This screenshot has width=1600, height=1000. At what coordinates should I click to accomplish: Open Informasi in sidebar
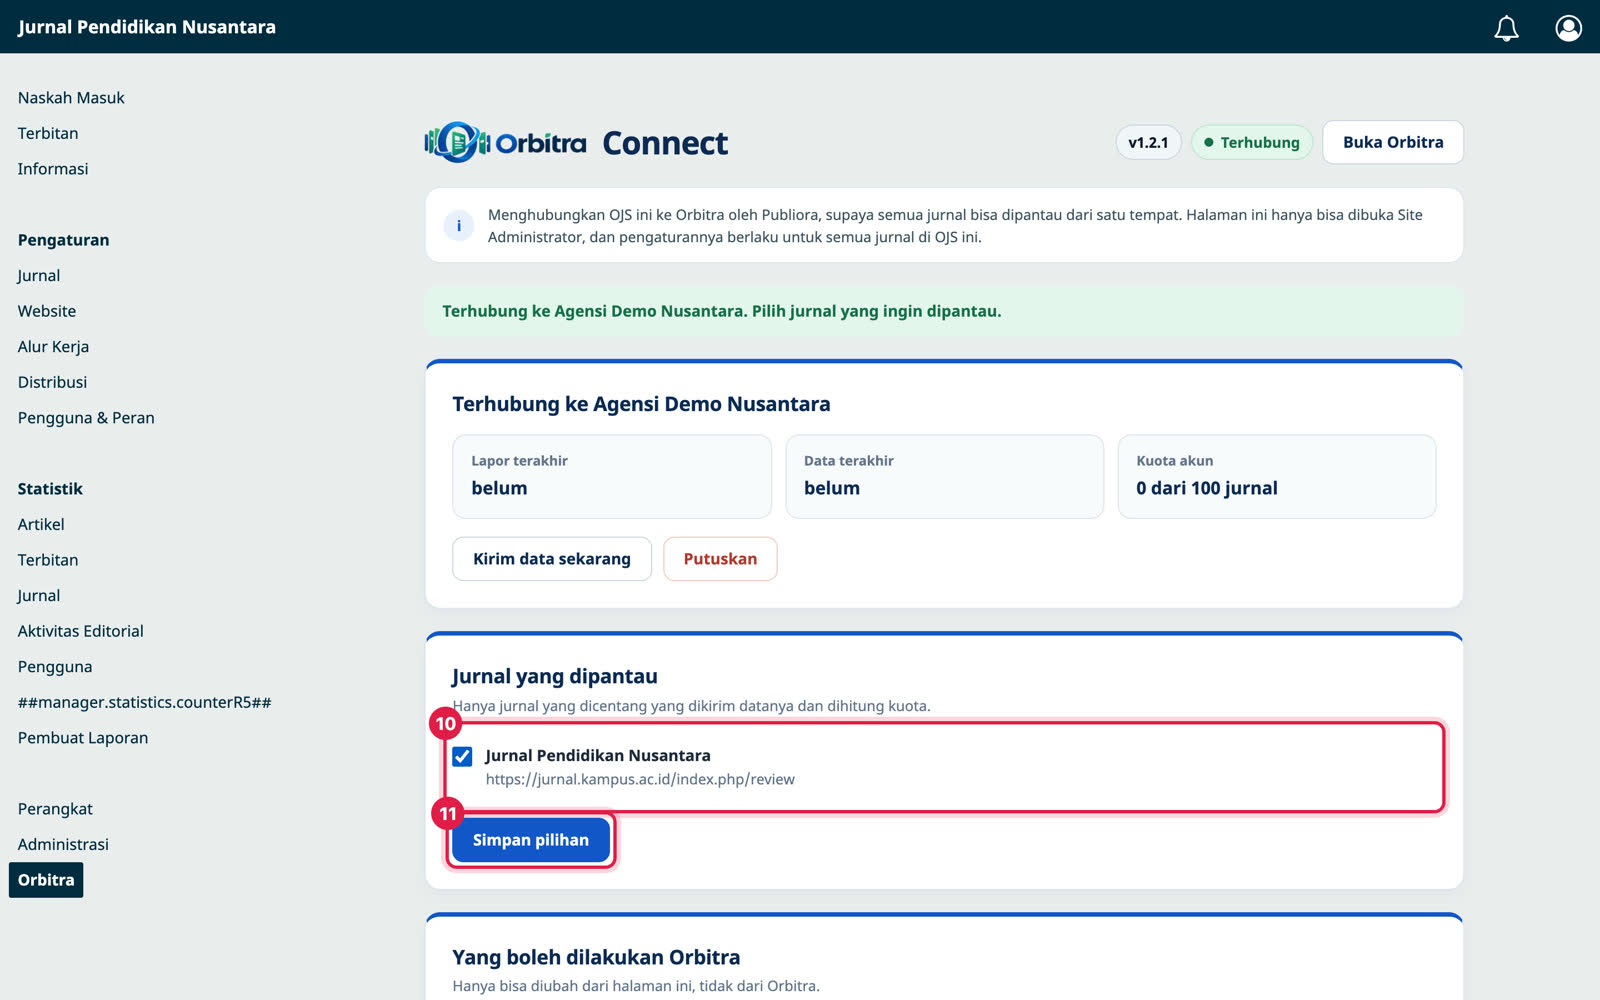click(x=53, y=169)
